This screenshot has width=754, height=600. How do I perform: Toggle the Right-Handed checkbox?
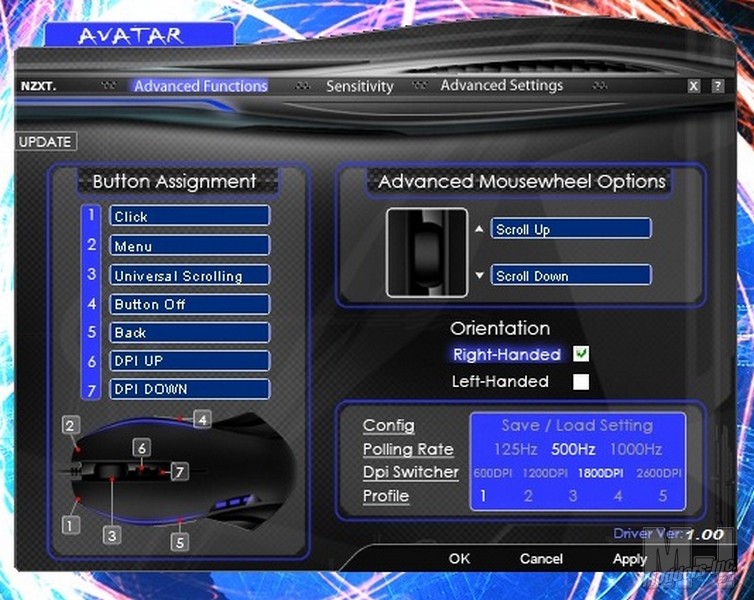pos(581,354)
